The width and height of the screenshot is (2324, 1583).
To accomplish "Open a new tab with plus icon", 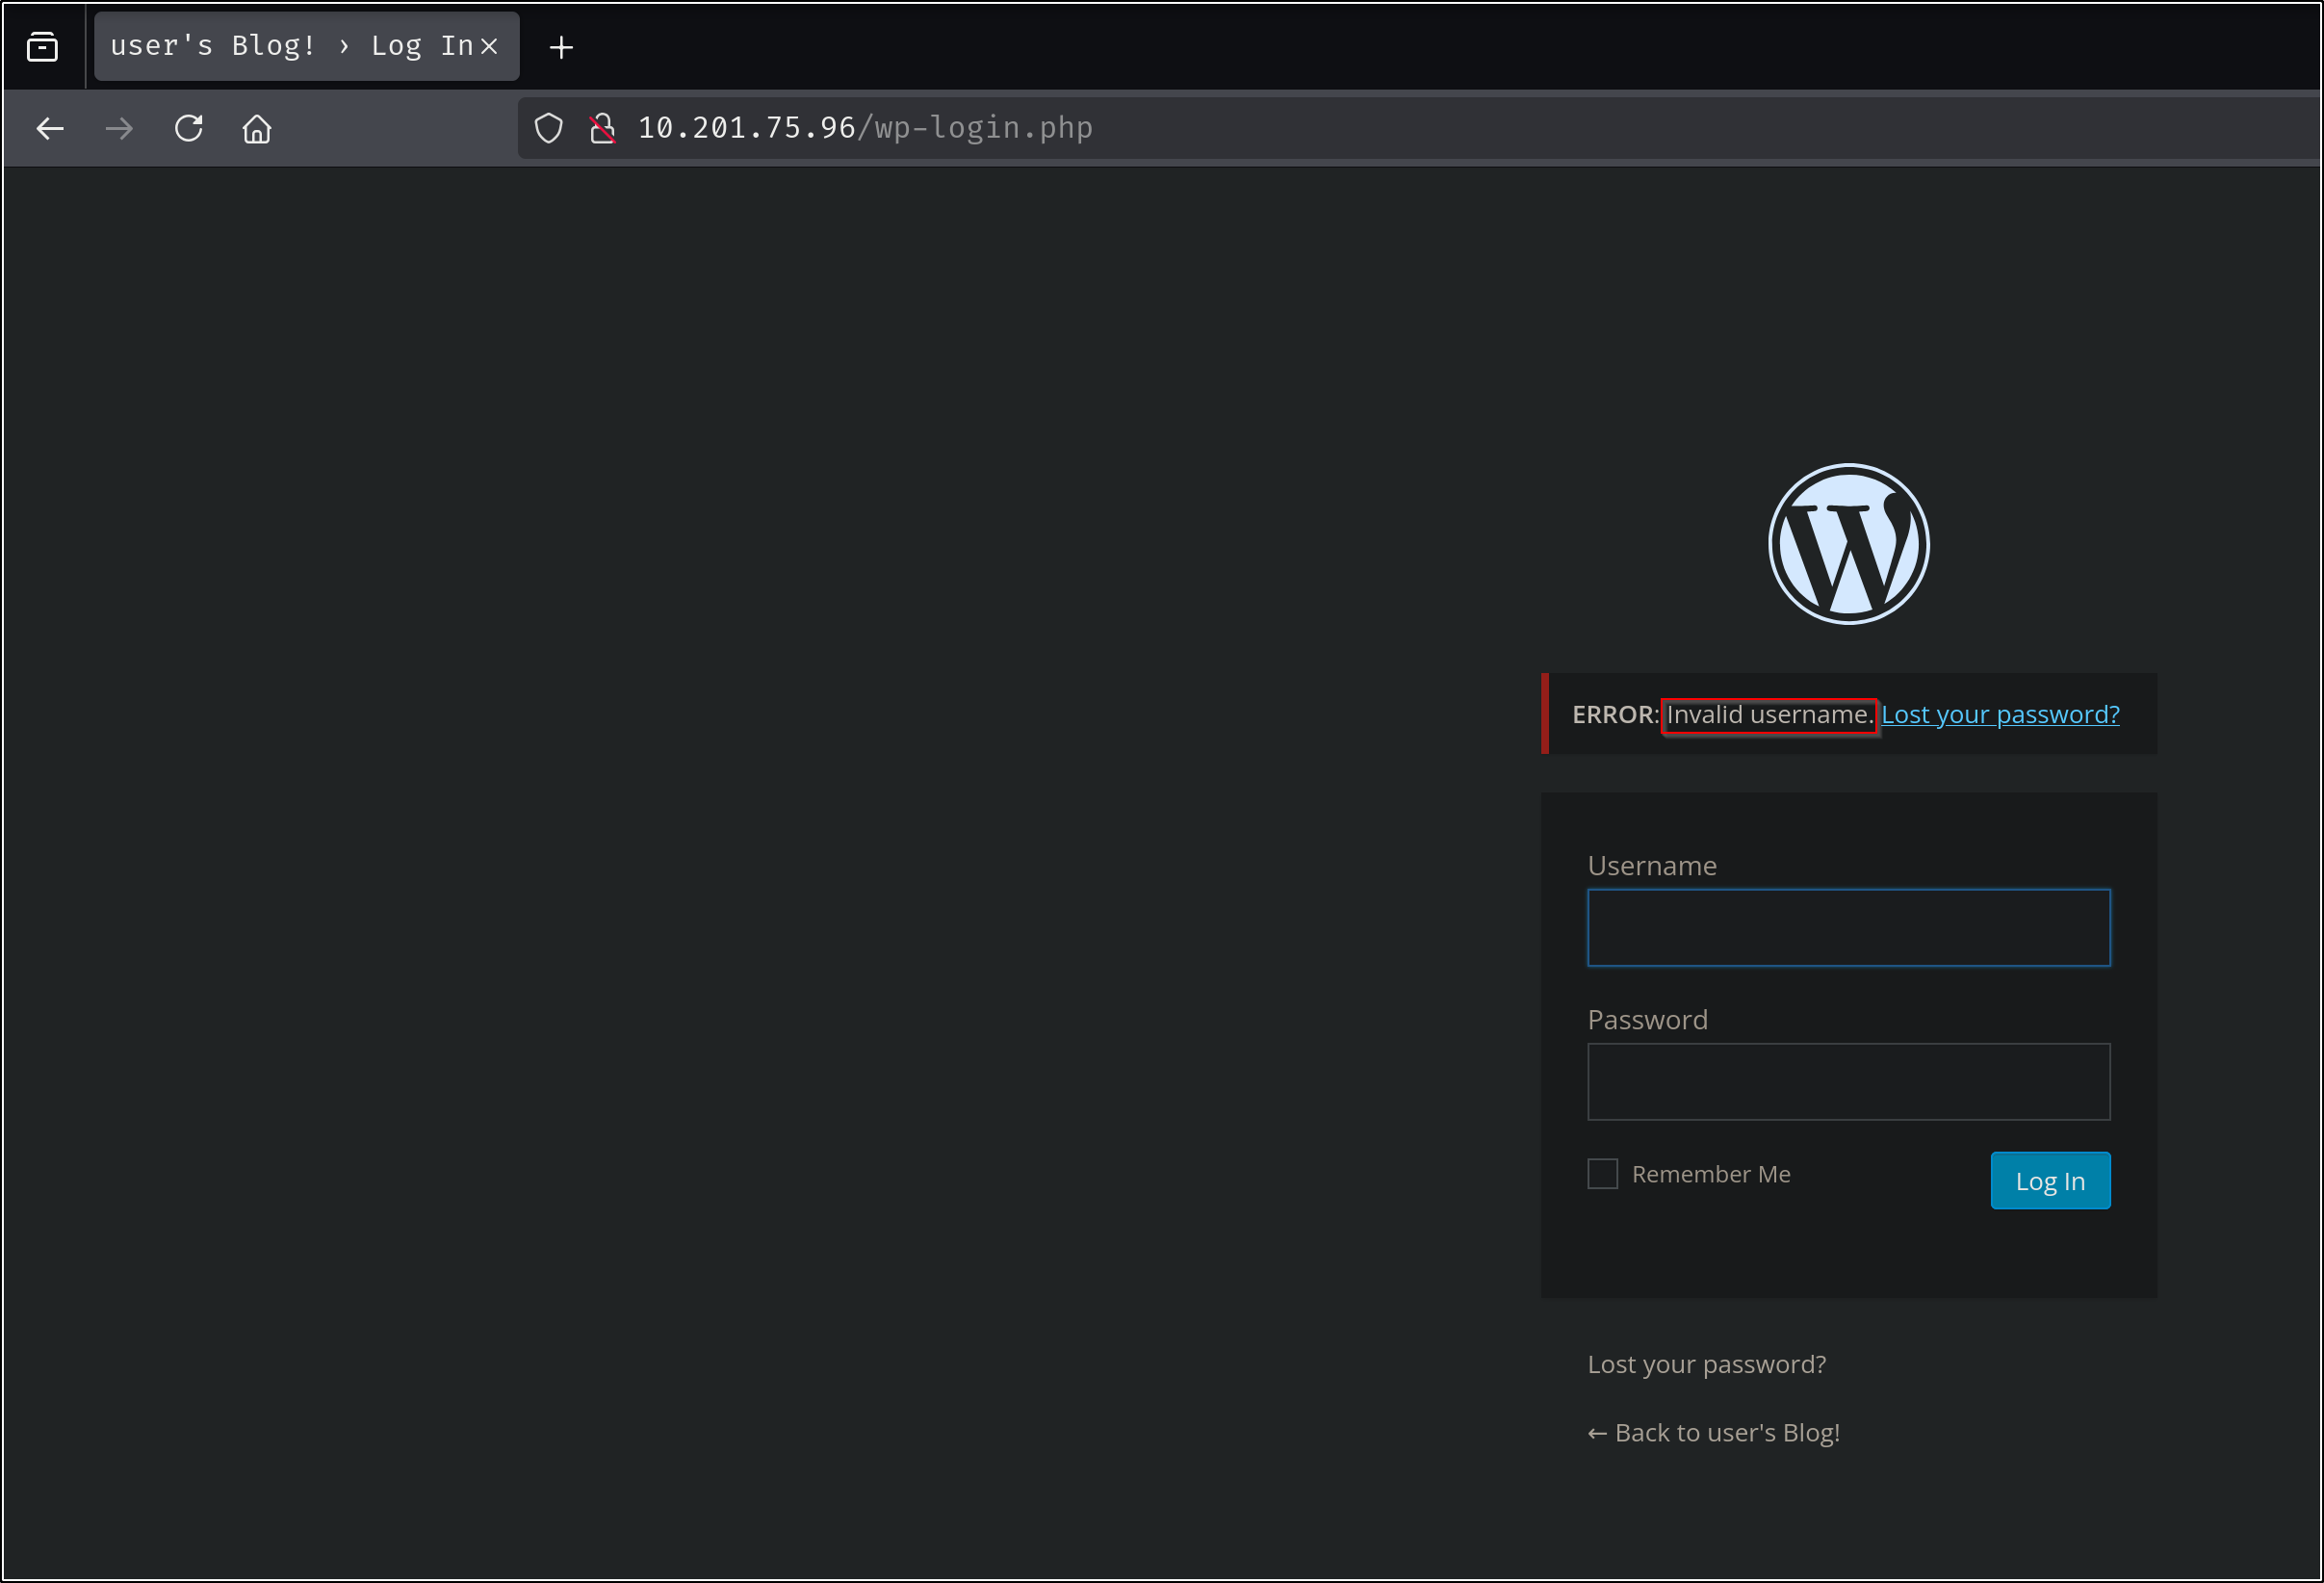I will tap(561, 47).
